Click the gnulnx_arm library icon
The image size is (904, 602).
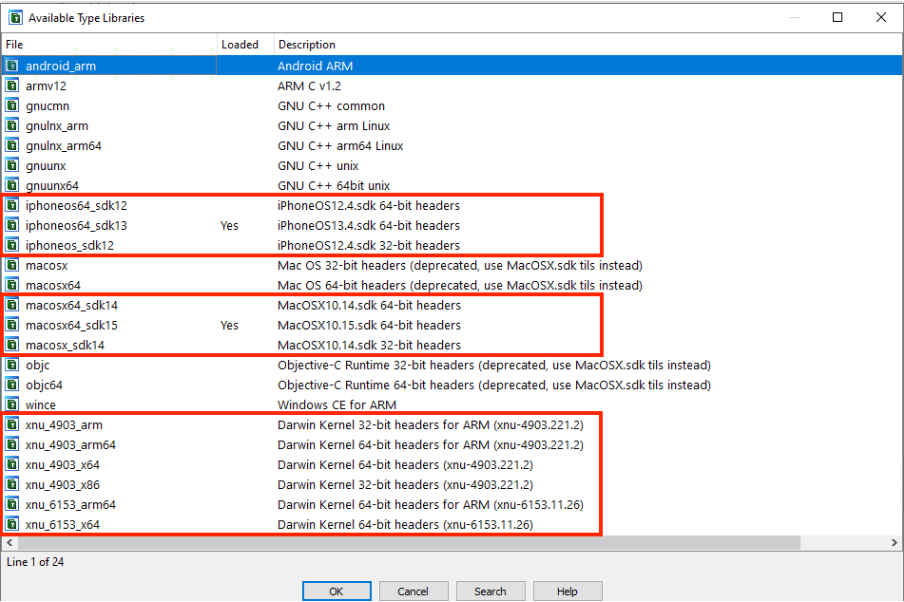12,126
